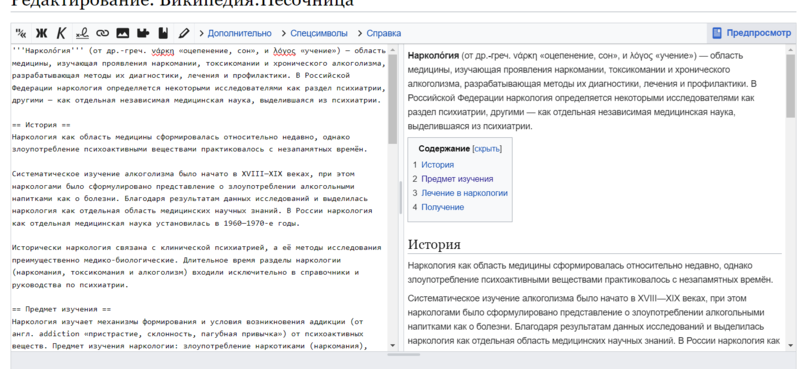Toggle bold (Ж) formatting

41,33
